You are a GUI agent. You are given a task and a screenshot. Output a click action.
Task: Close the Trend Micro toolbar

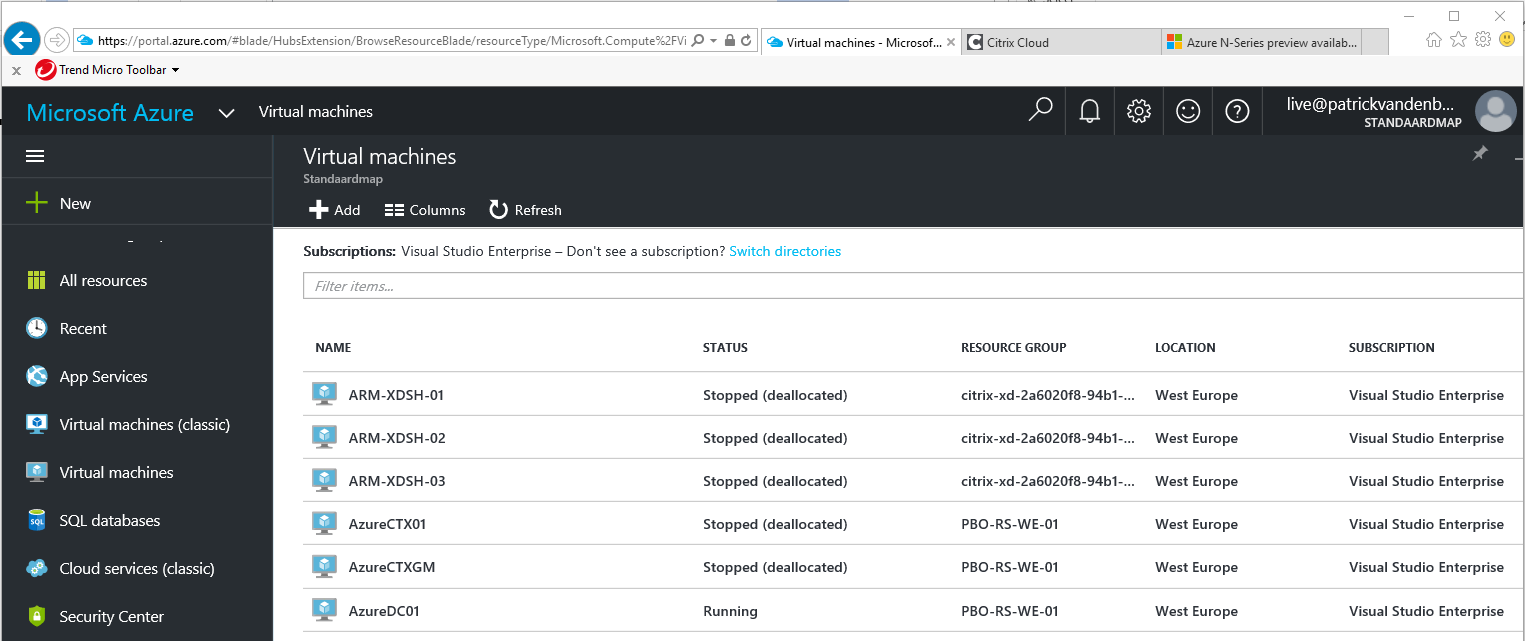[16, 71]
